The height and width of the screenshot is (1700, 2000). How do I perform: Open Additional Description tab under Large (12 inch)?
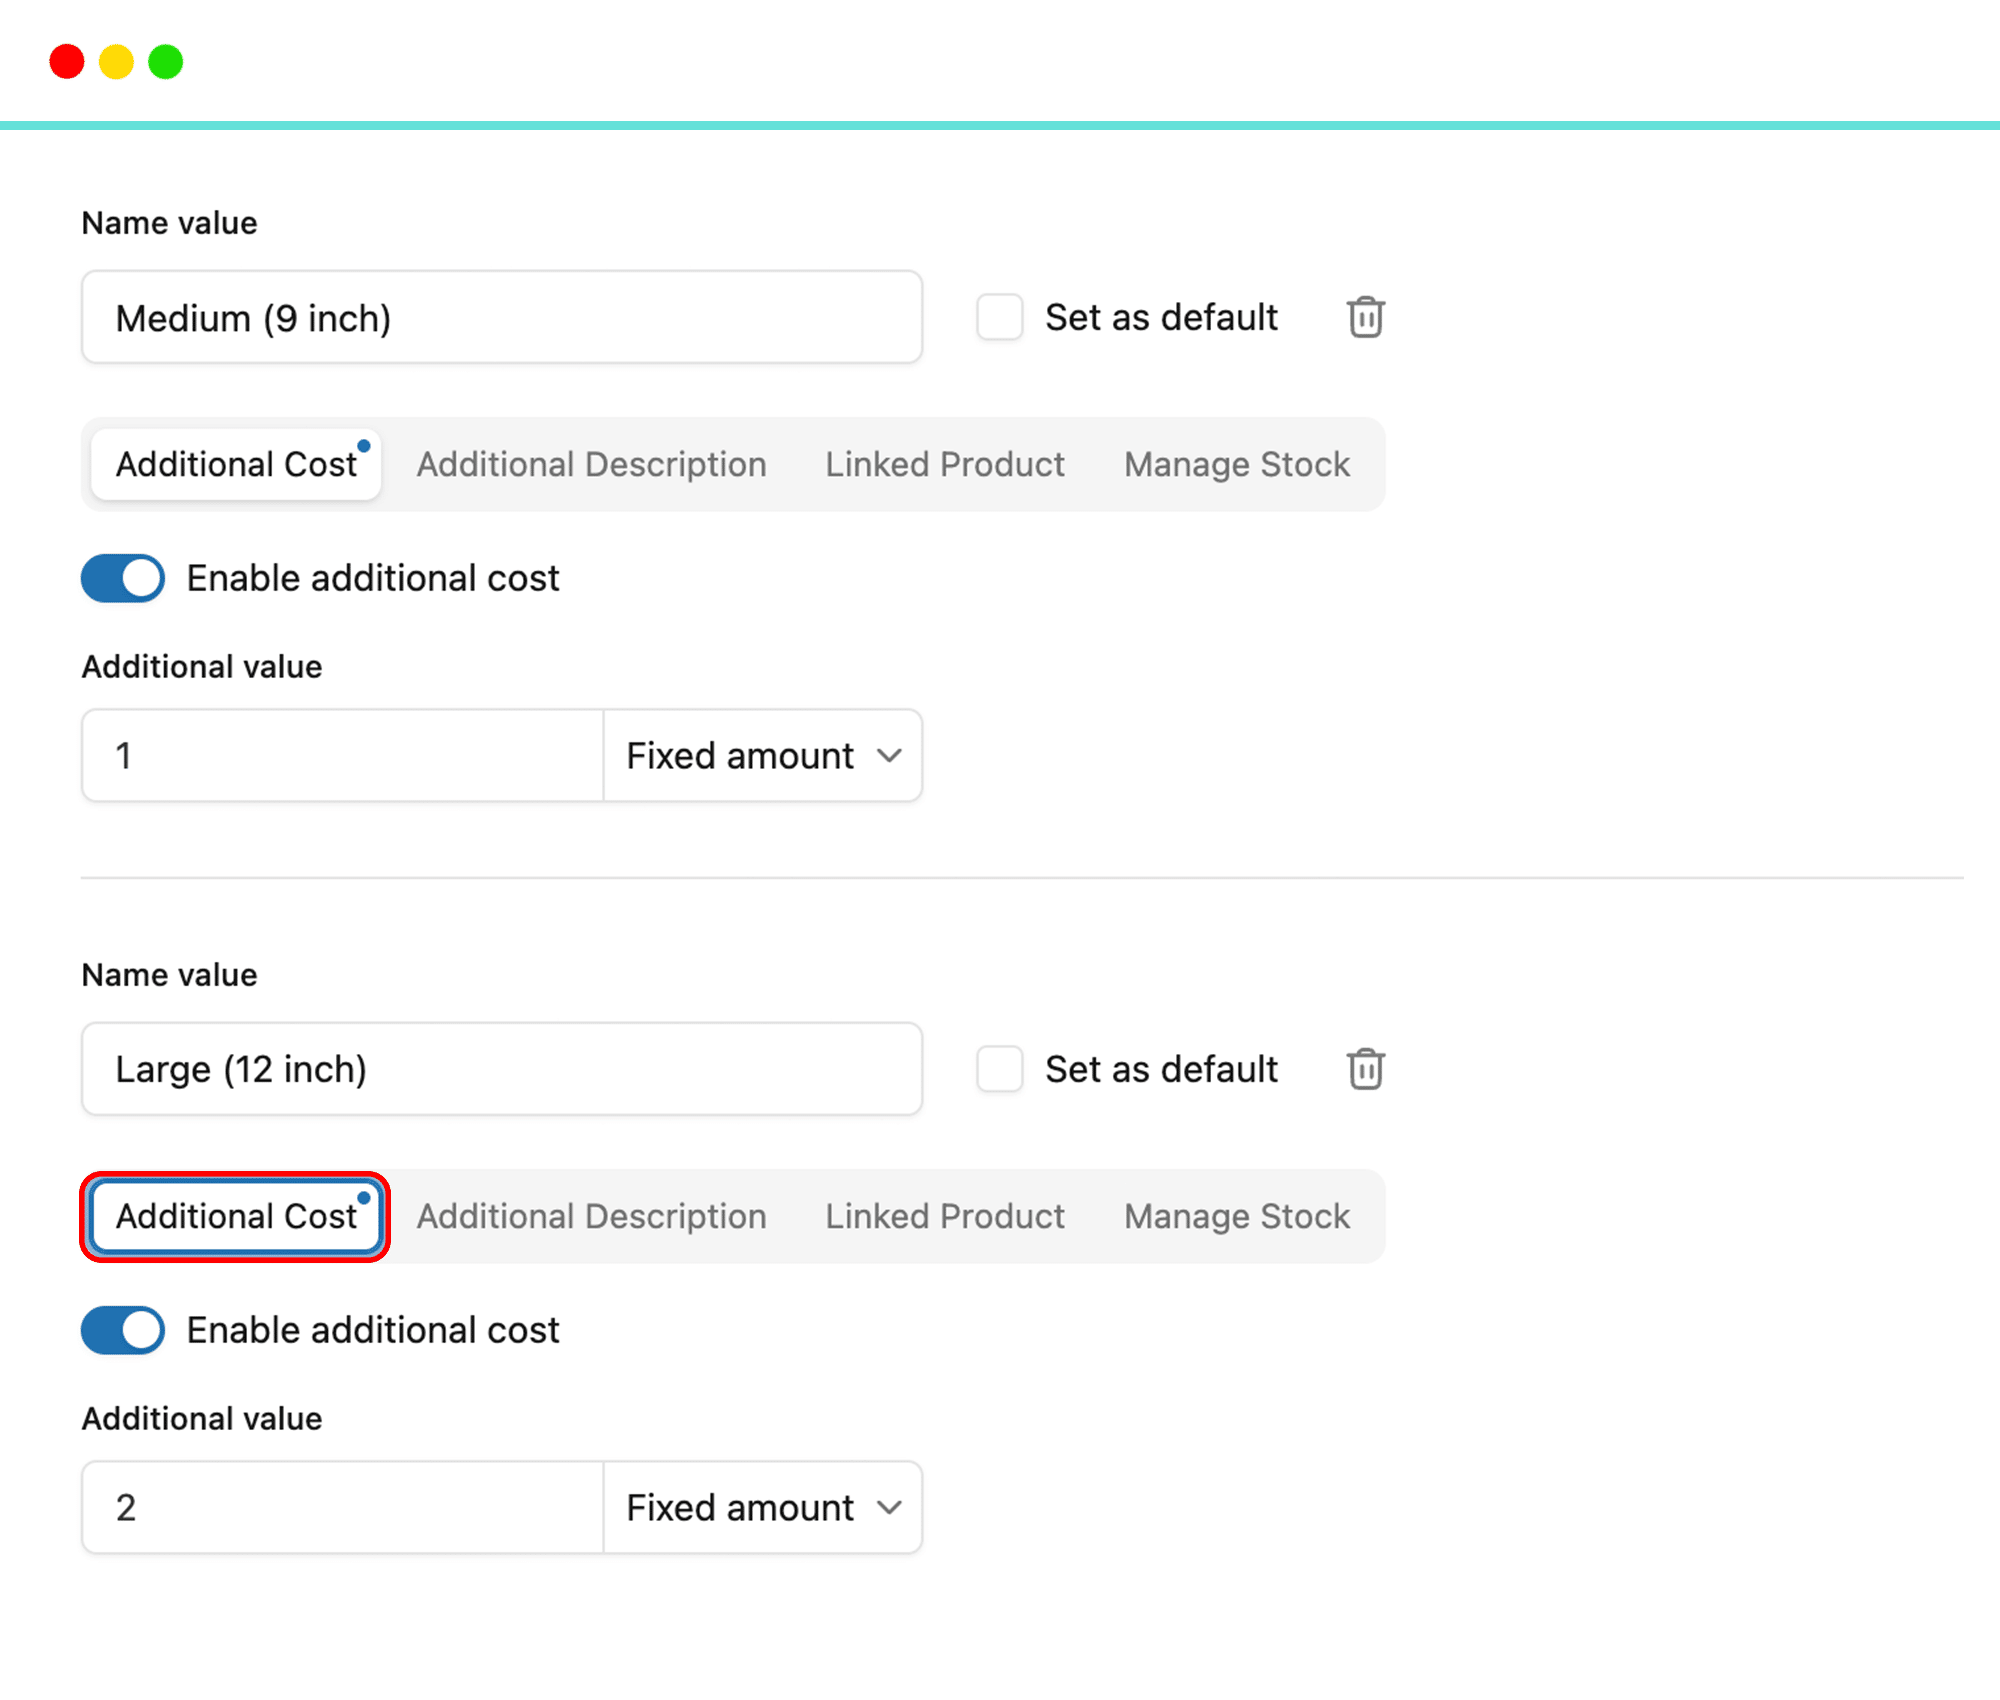coord(591,1216)
